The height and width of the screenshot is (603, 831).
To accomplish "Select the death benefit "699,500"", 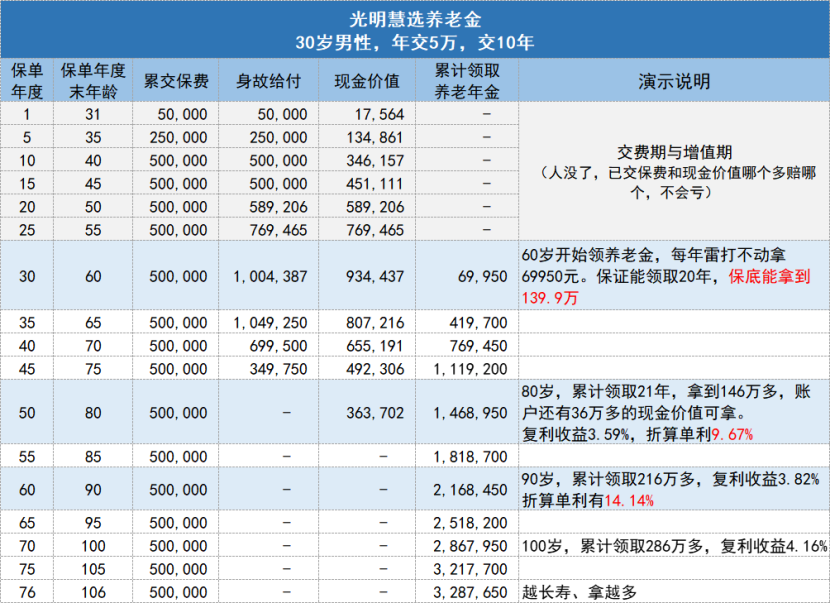I will coord(278,345).
